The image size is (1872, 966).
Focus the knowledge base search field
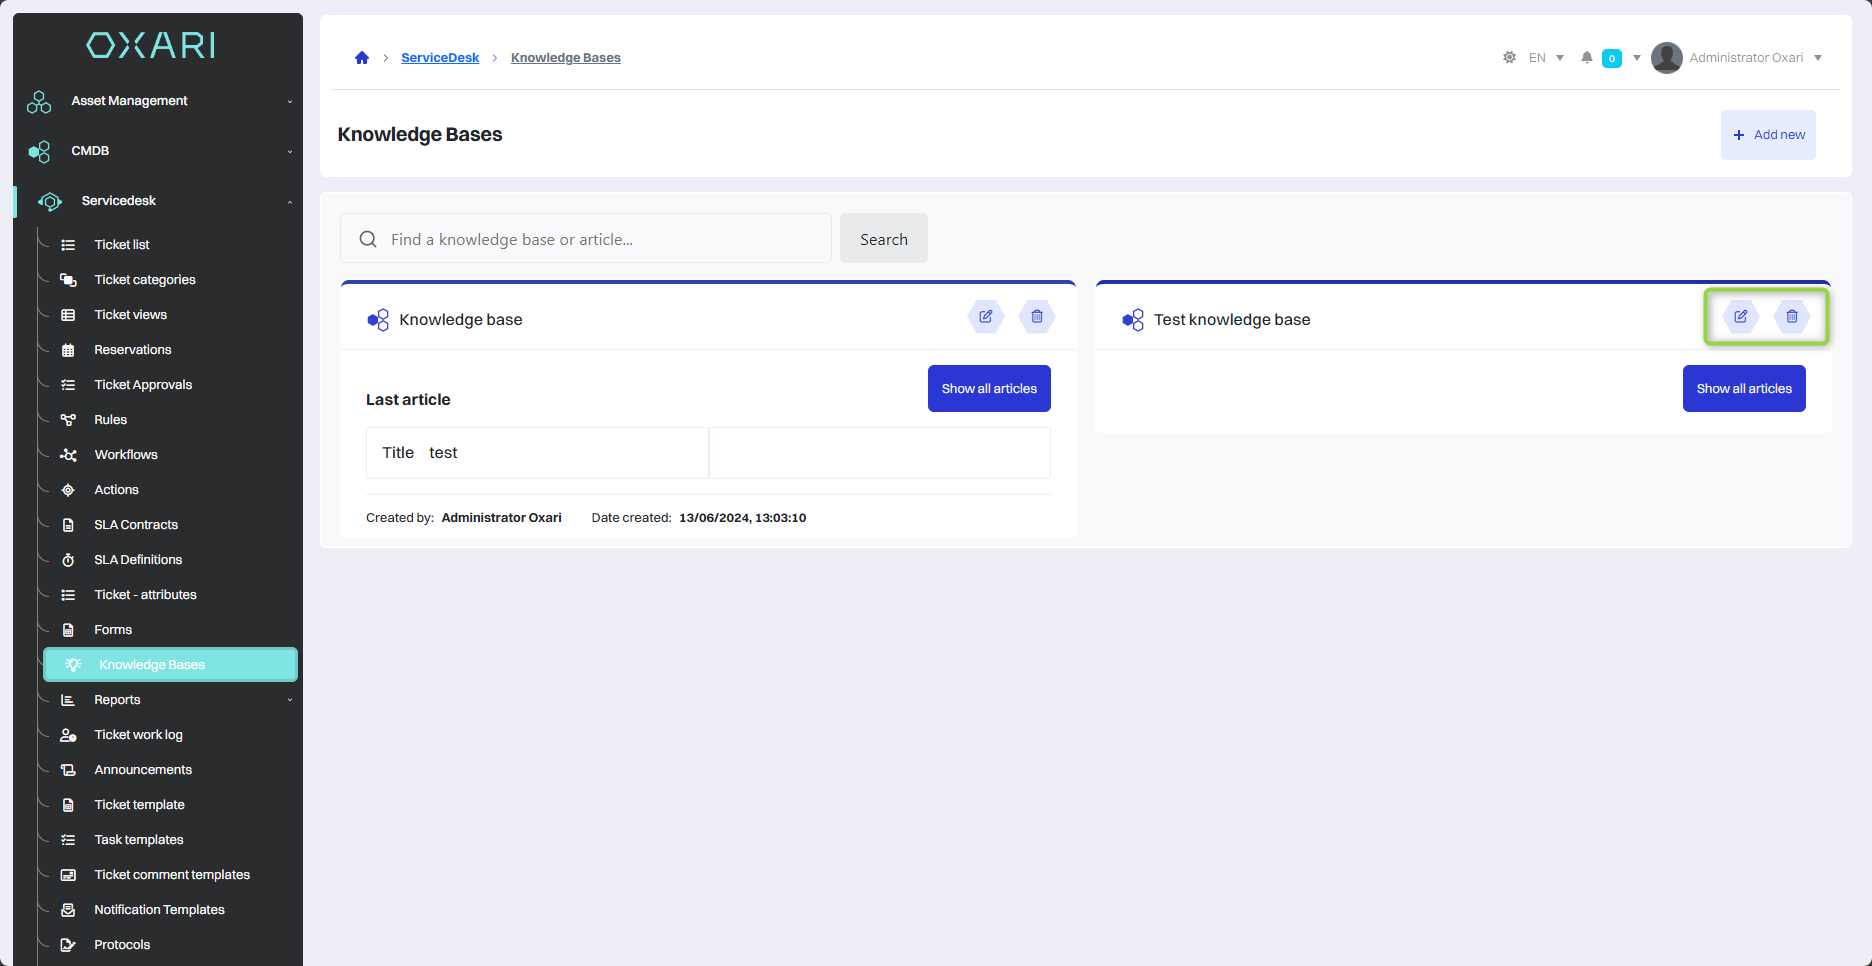coord(600,240)
